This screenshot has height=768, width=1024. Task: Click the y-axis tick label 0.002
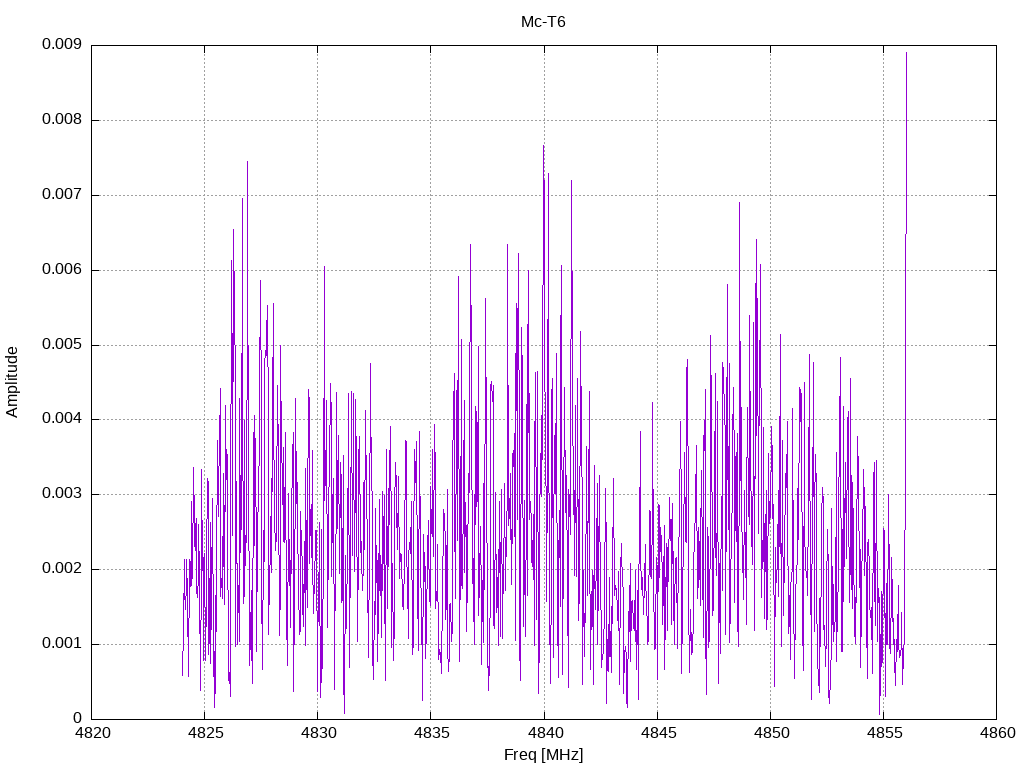point(61,569)
